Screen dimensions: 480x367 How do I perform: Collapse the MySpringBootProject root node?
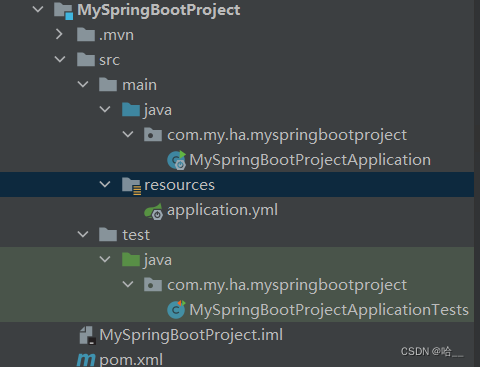point(38,9)
